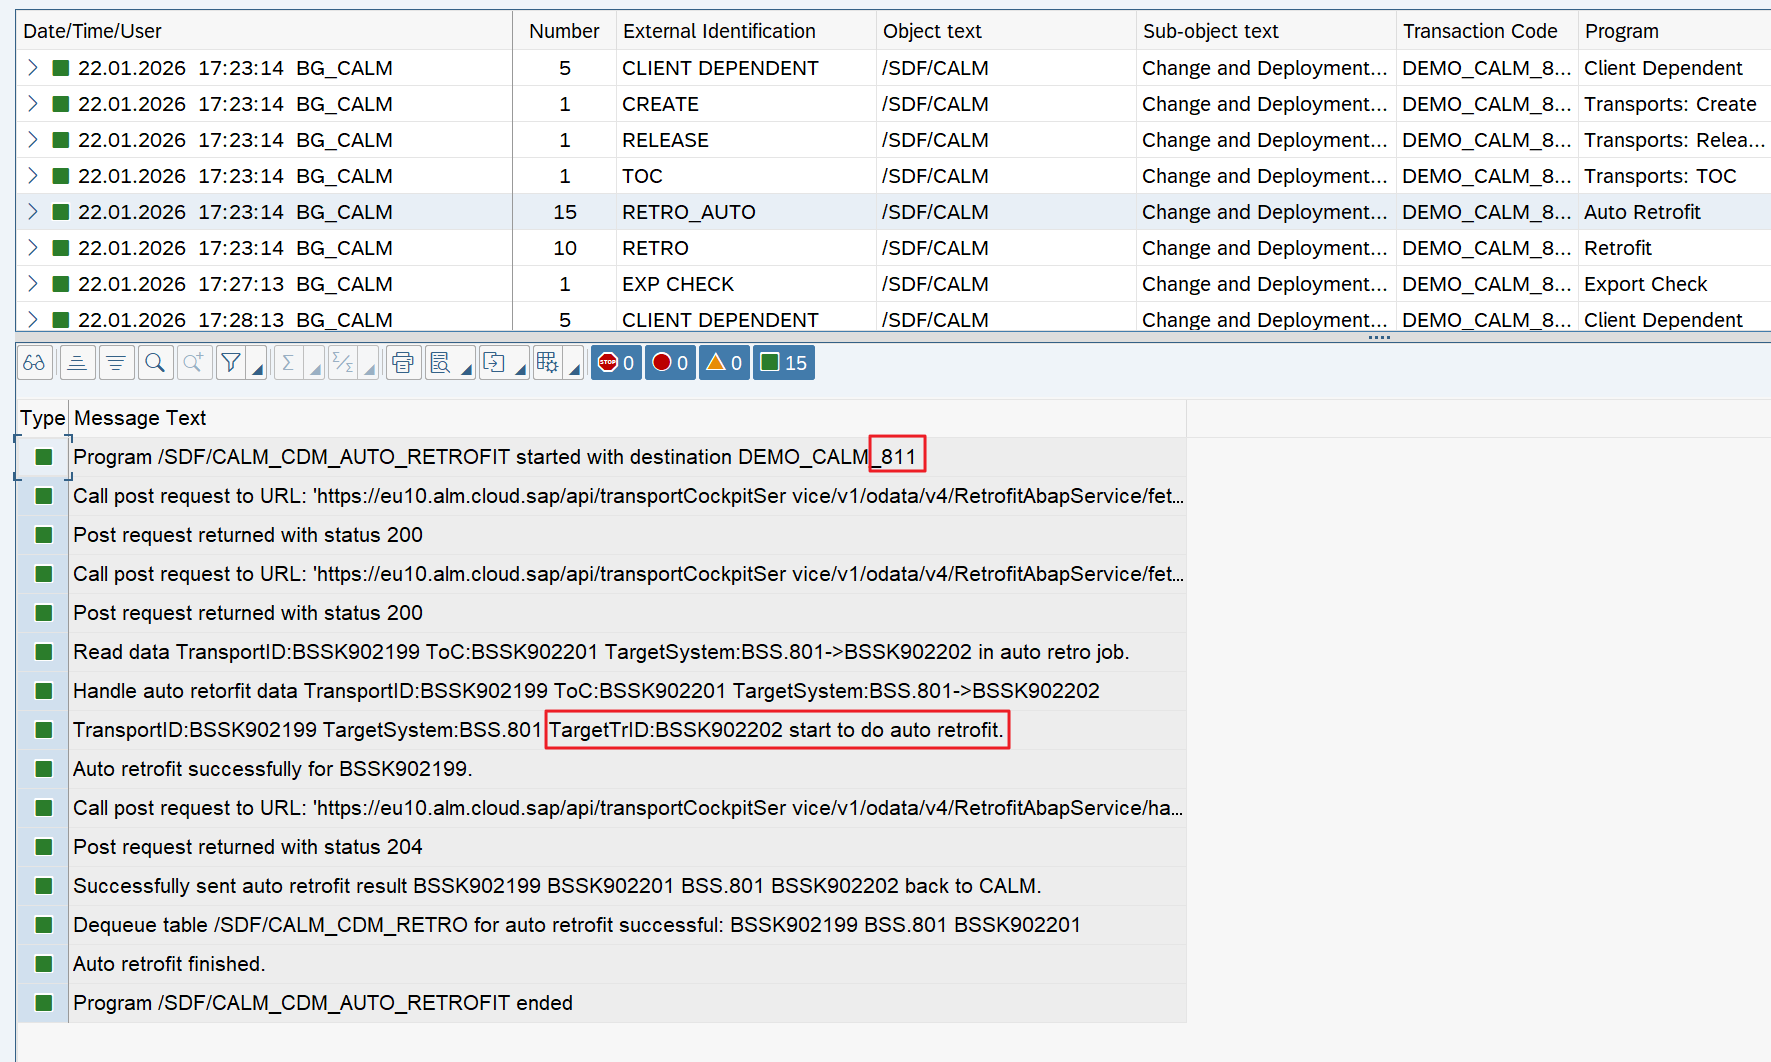Sort messages in descending order
The width and height of the screenshot is (1771, 1062).
(x=117, y=363)
